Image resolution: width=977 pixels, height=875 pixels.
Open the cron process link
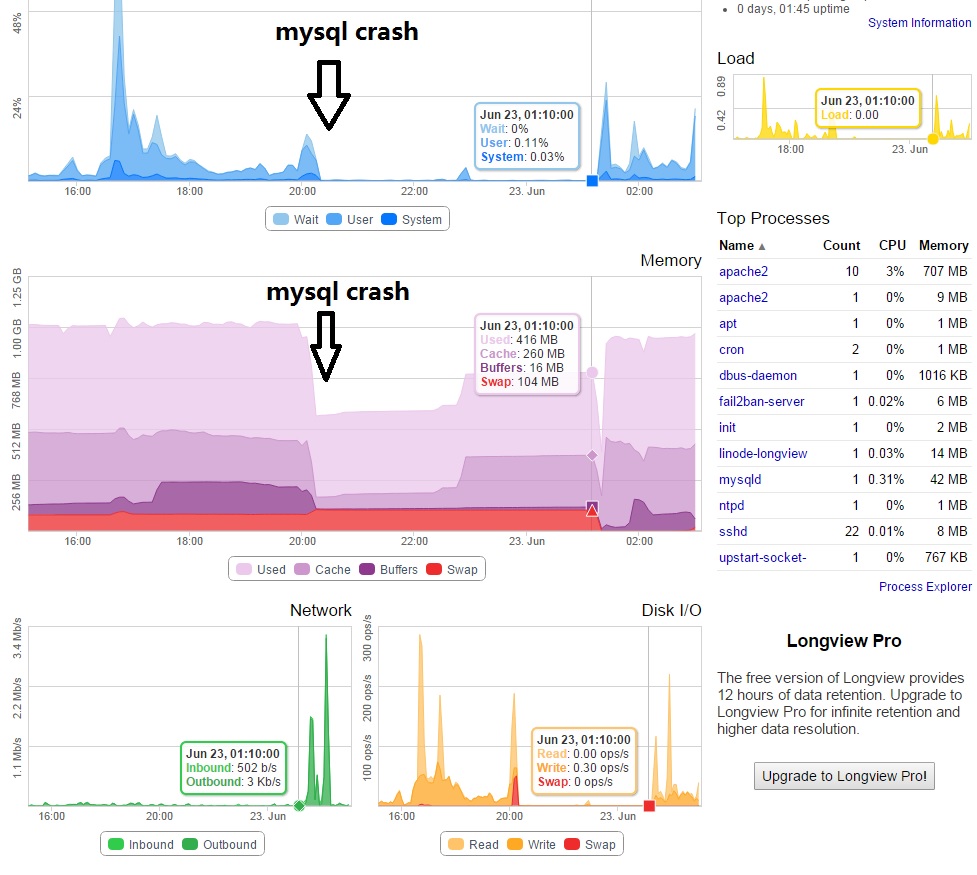pyautogui.click(x=731, y=350)
